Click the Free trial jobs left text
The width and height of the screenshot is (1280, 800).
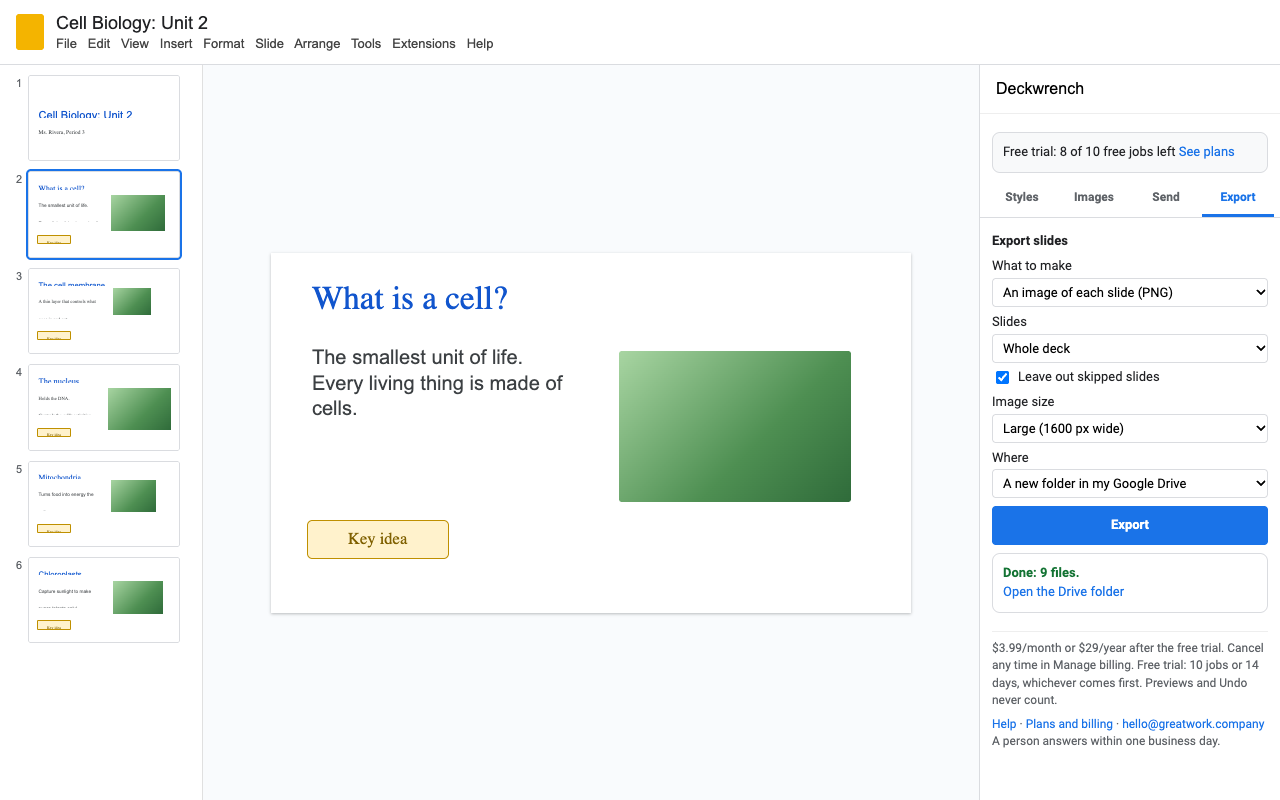(1089, 152)
